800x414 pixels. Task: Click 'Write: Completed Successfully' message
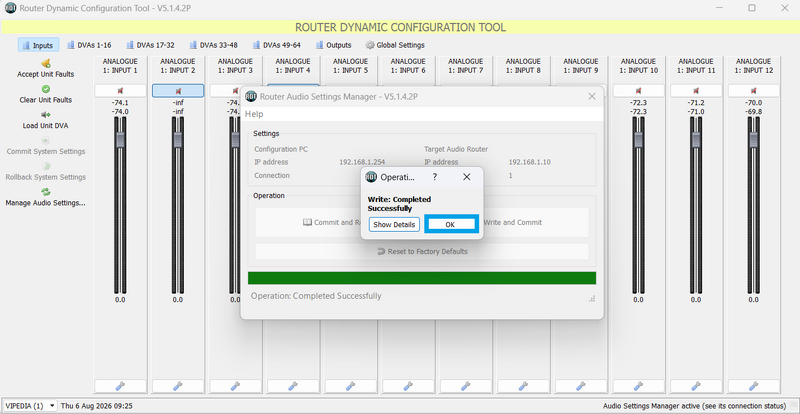399,204
